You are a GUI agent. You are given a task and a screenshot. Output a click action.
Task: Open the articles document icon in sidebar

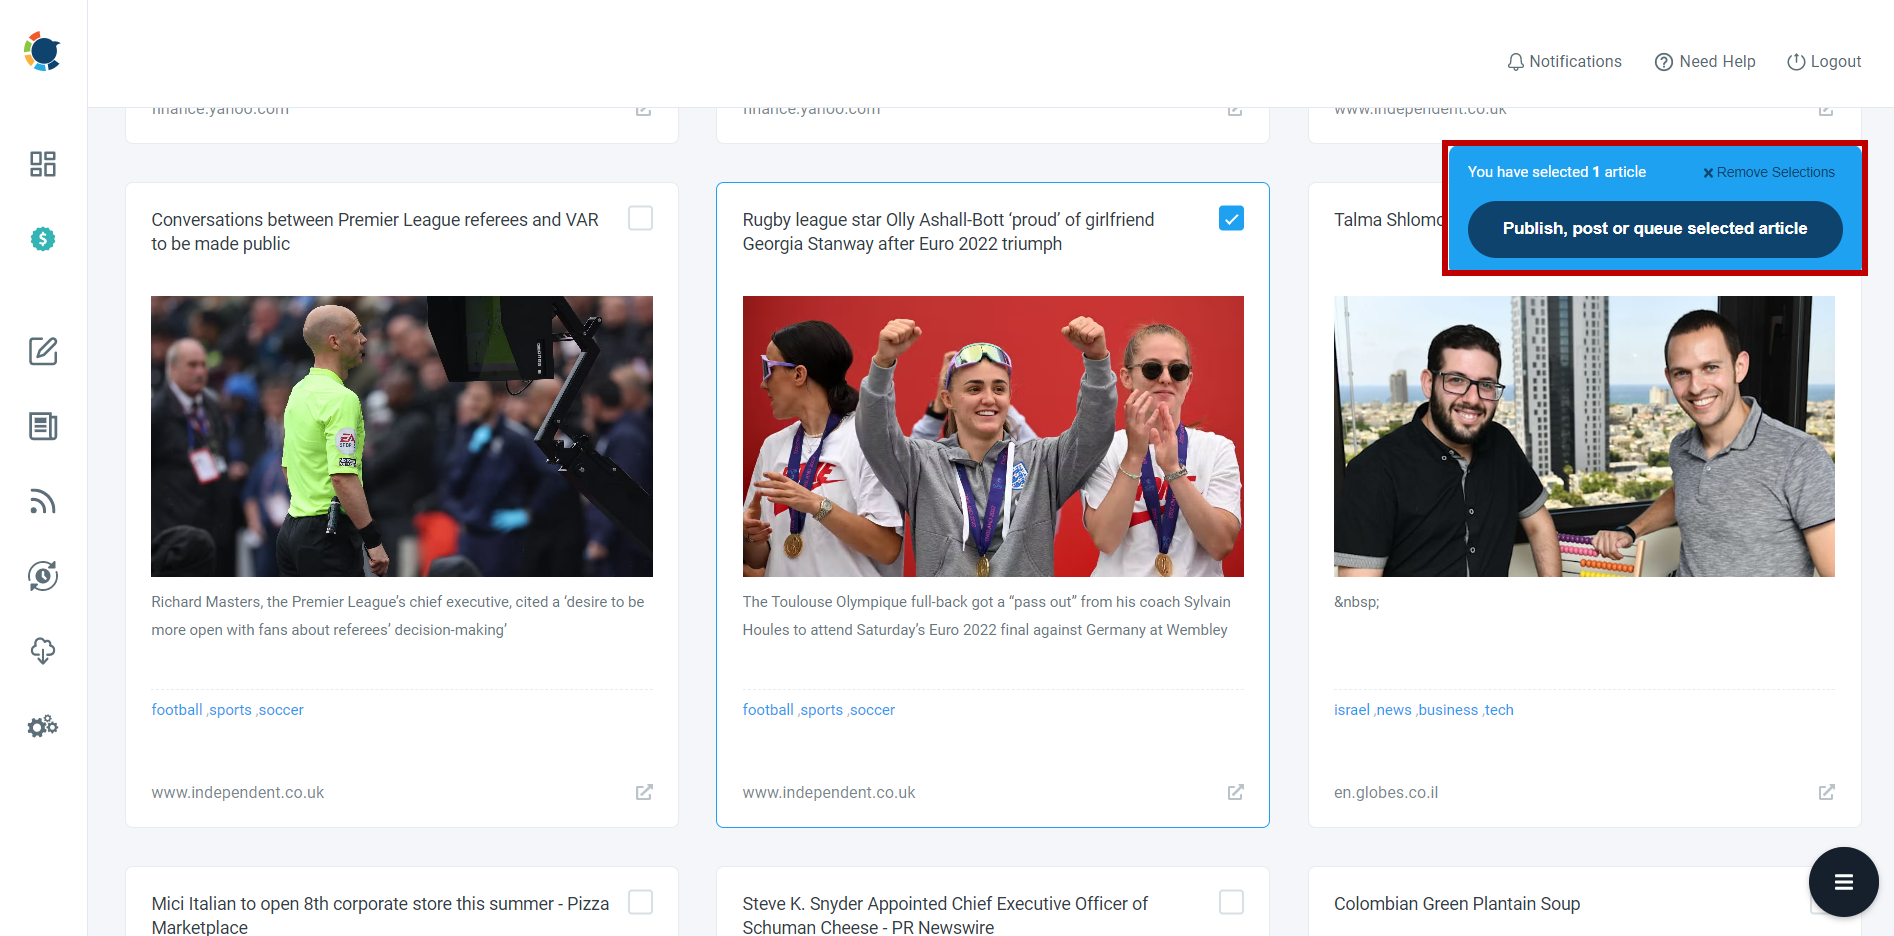pyautogui.click(x=43, y=426)
